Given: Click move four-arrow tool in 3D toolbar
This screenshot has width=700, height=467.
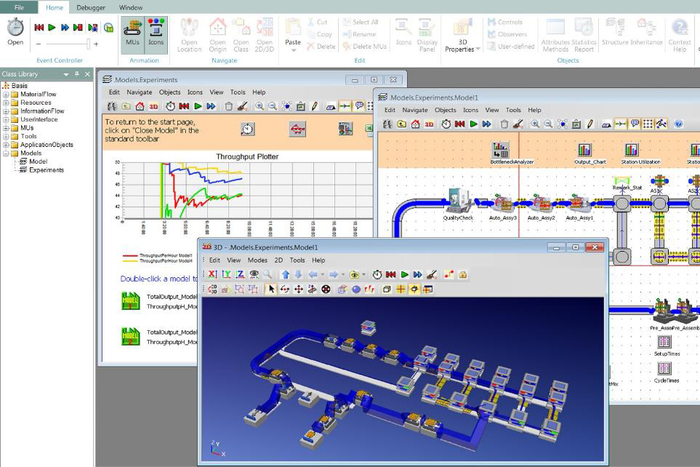Looking at the screenshot, I should (x=298, y=289).
